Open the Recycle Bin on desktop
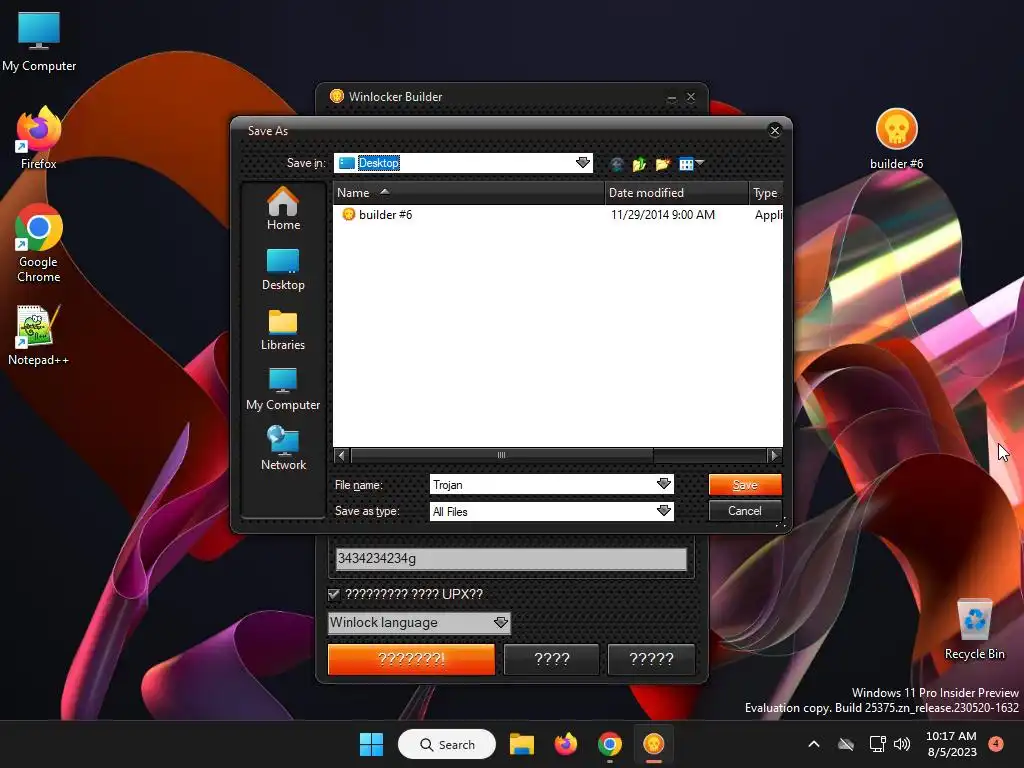 (x=974, y=629)
